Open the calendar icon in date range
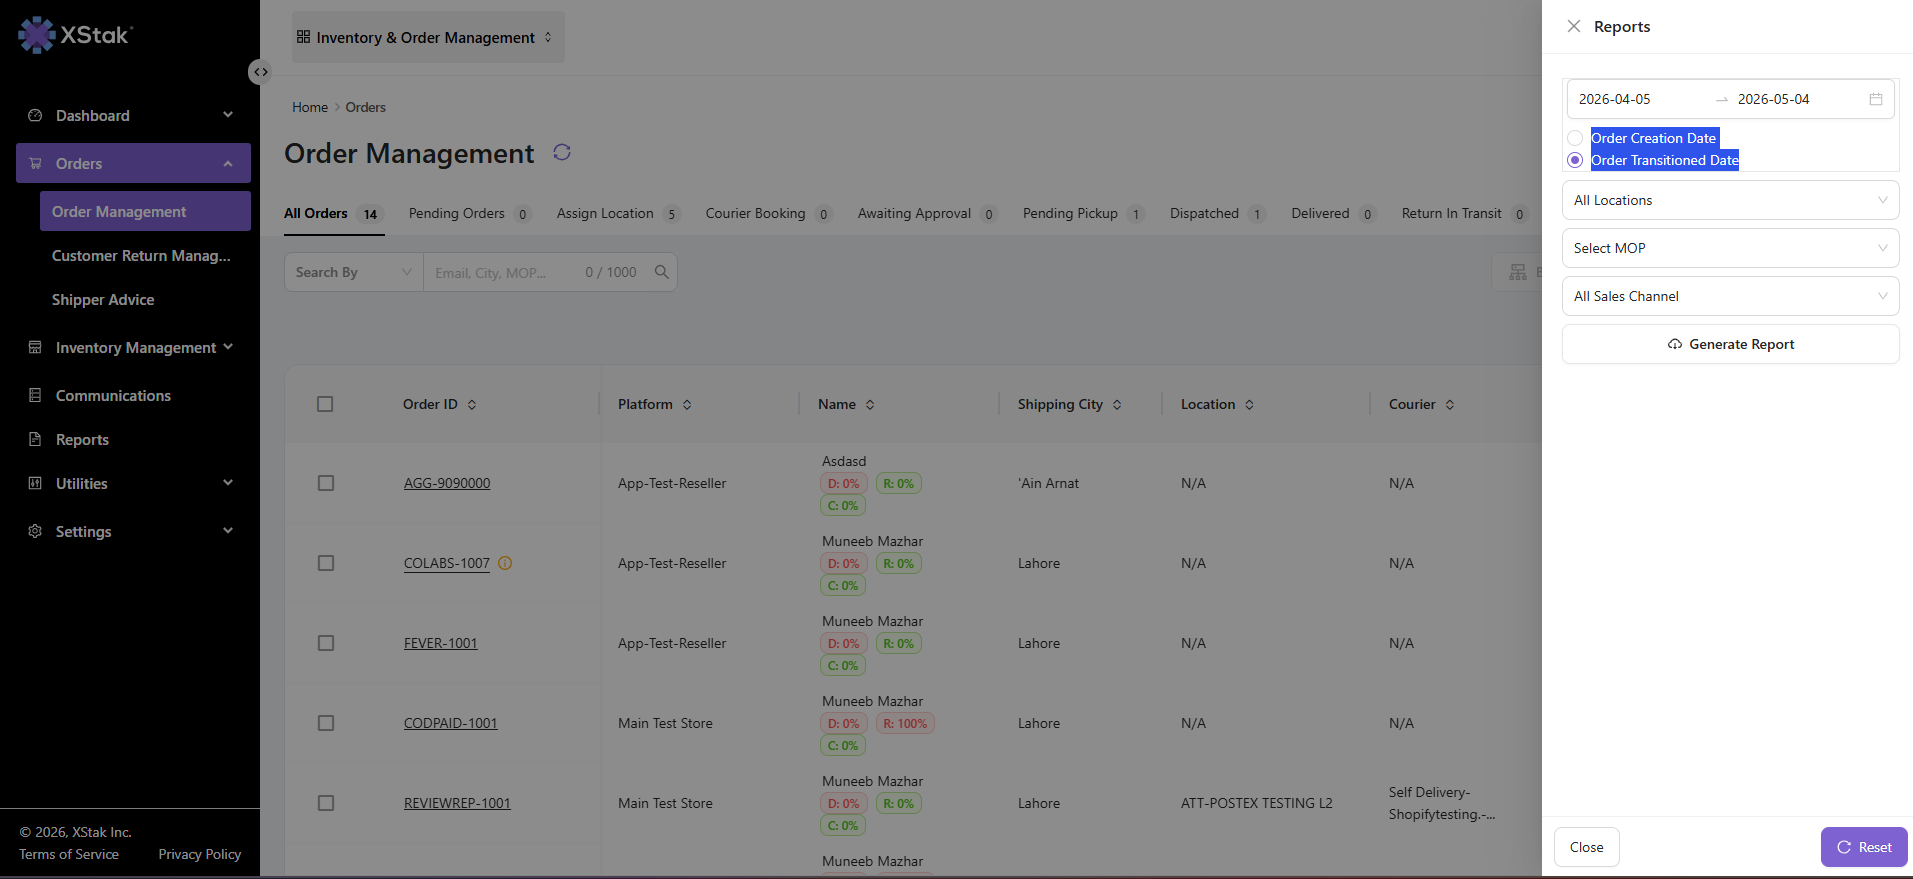The height and width of the screenshot is (879, 1913). 1876,99
